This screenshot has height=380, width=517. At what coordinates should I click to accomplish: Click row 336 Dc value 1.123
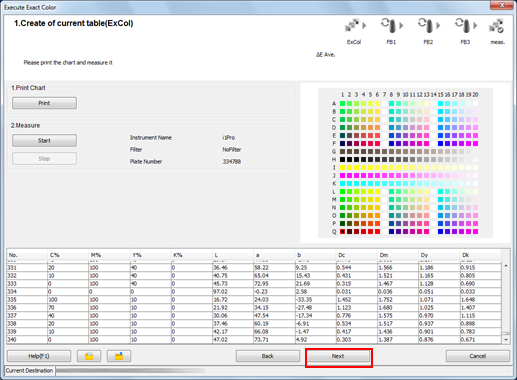[x=344, y=308]
